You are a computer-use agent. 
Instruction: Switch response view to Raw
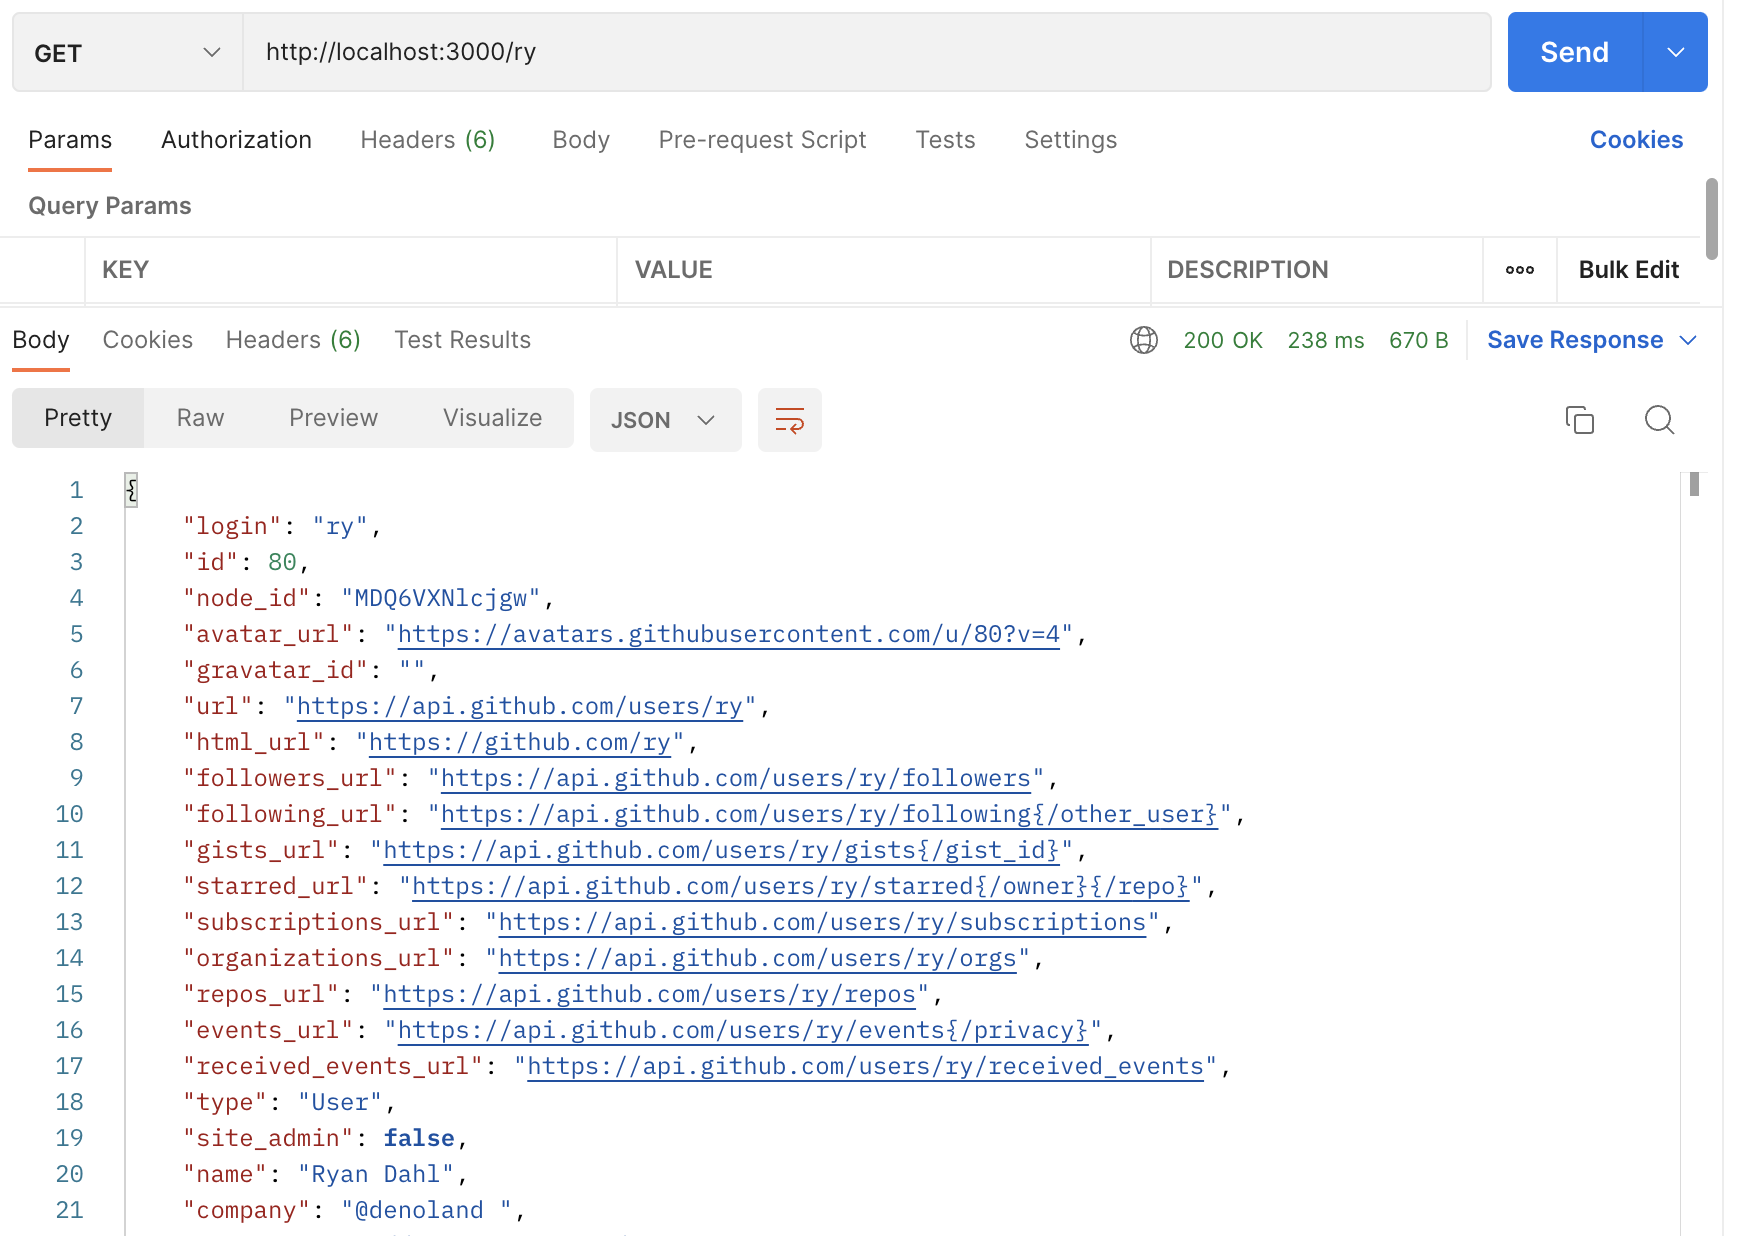pyautogui.click(x=199, y=418)
